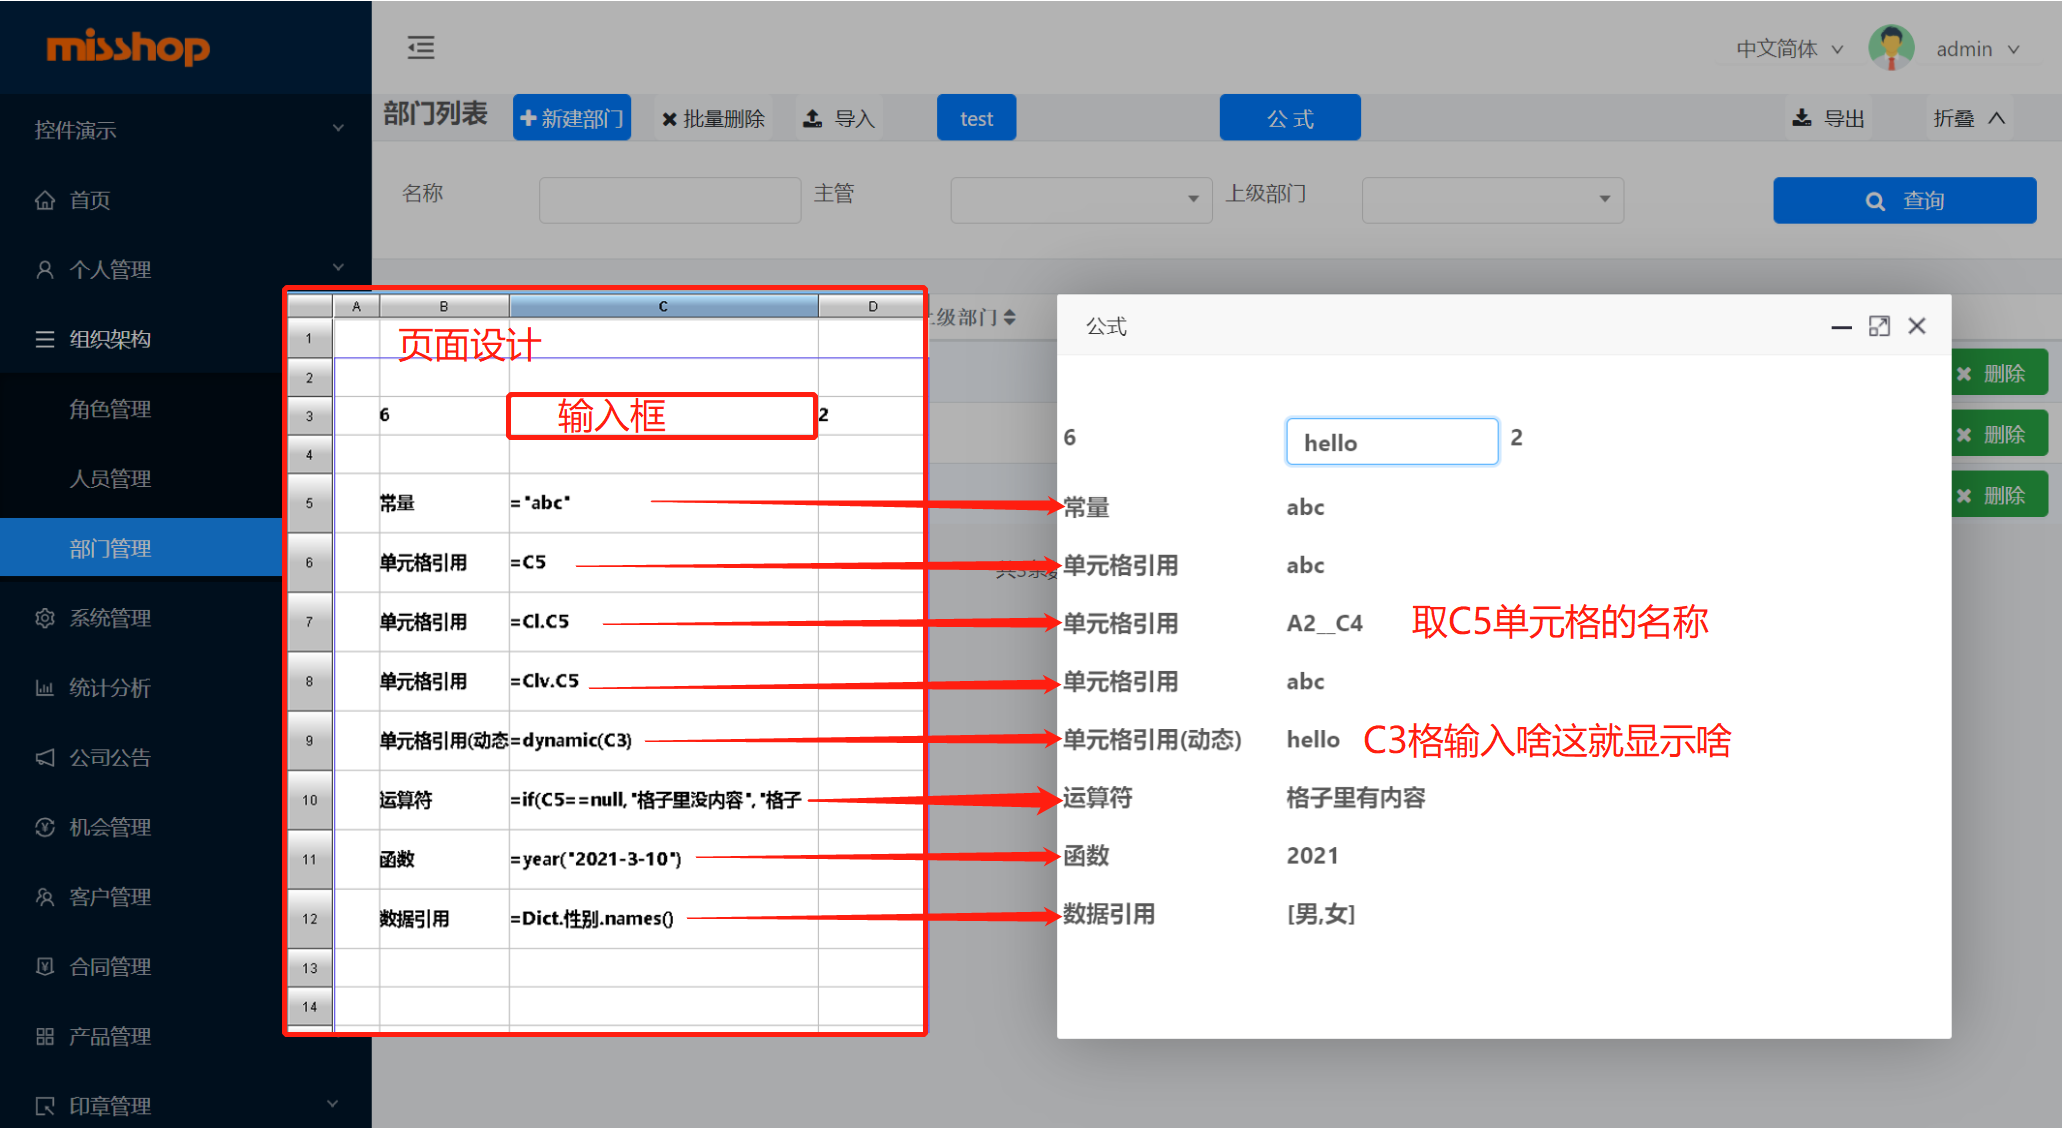Click the 名称 search input field

[x=669, y=199]
